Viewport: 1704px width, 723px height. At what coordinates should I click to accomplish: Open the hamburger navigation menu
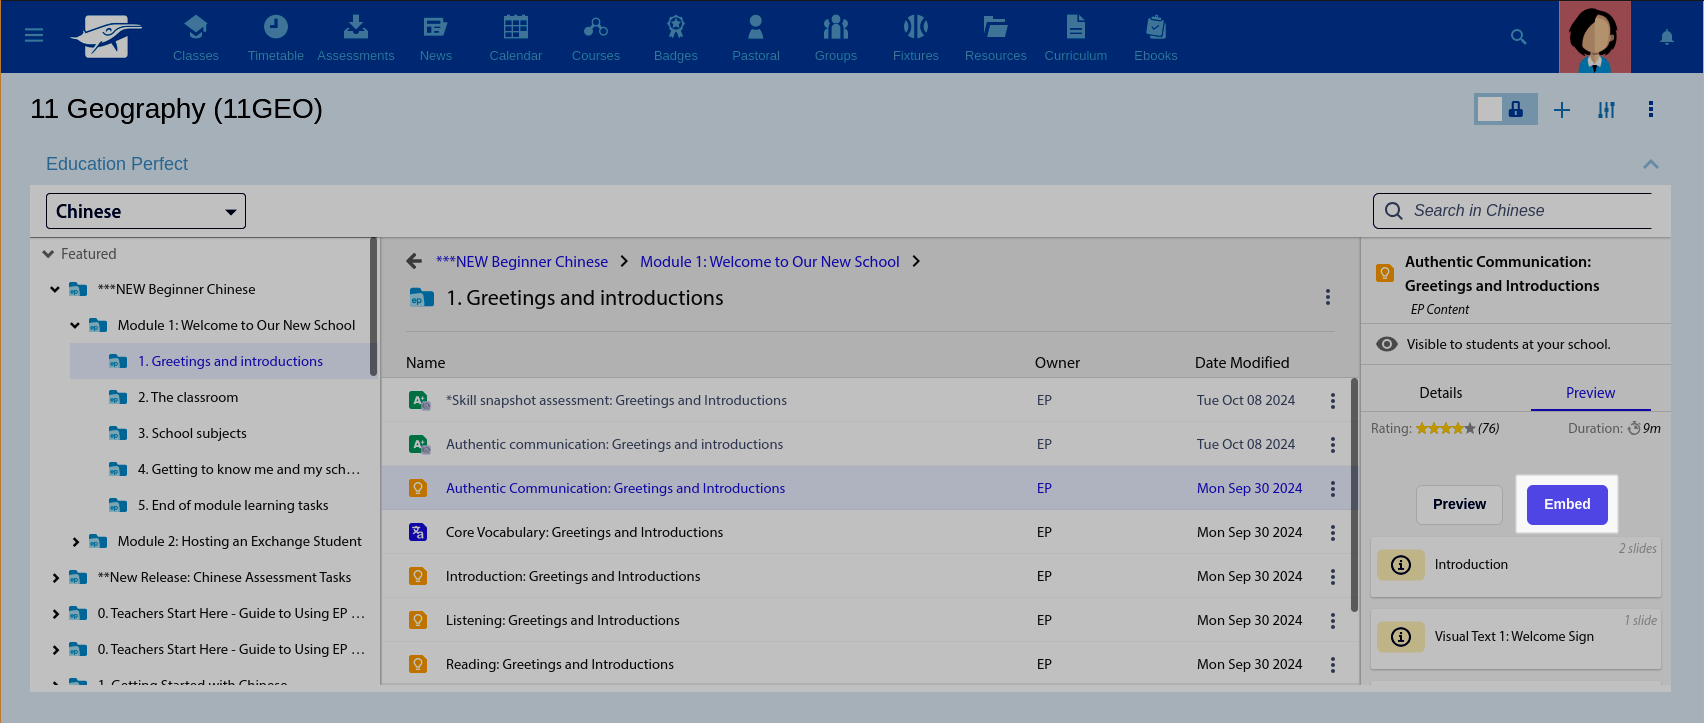tap(34, 36)
